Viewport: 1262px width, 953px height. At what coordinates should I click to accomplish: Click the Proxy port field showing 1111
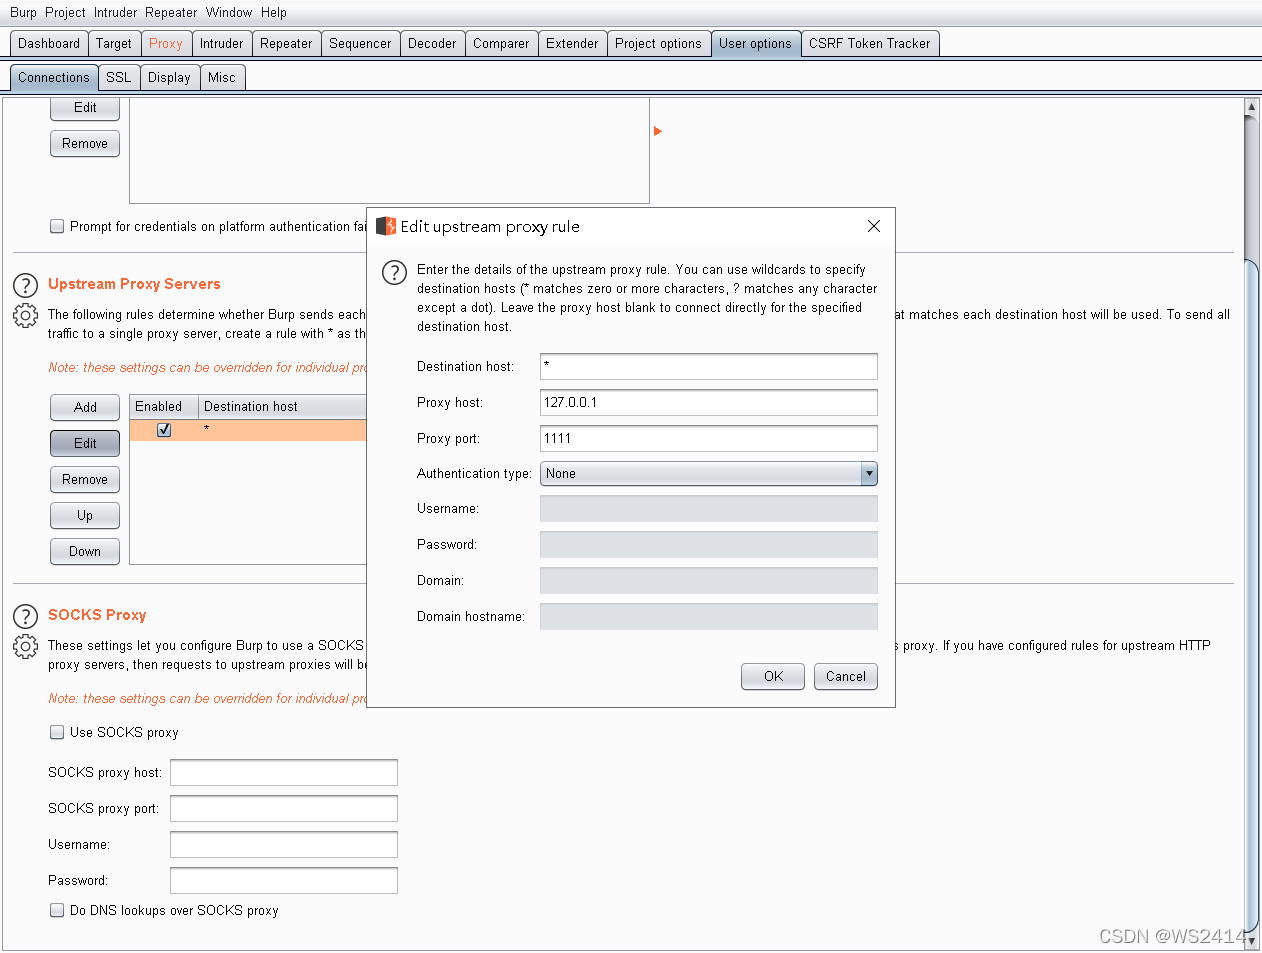[x=709, y=438]
